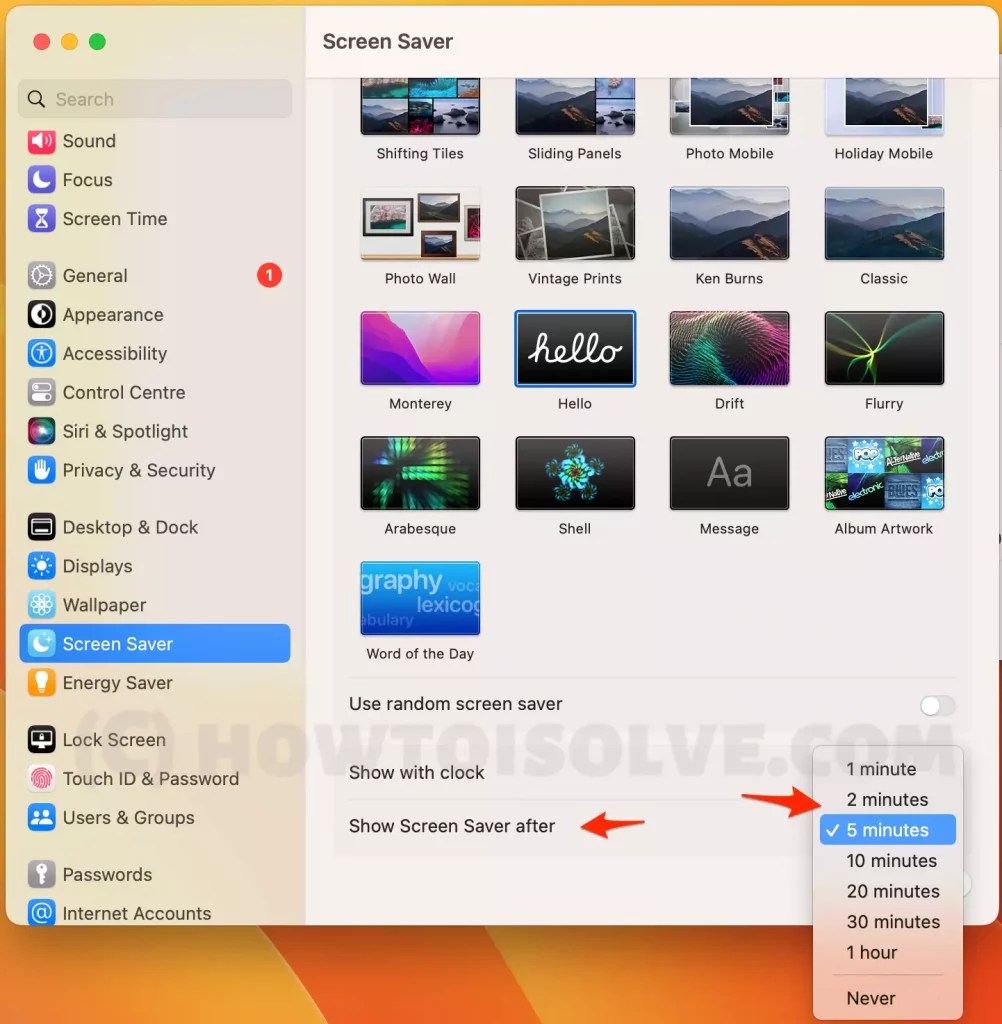Viewport: 1002px width, 1024px height.
Task: Select the Word of the Day screen saver
Action: [x=420, y=597]
